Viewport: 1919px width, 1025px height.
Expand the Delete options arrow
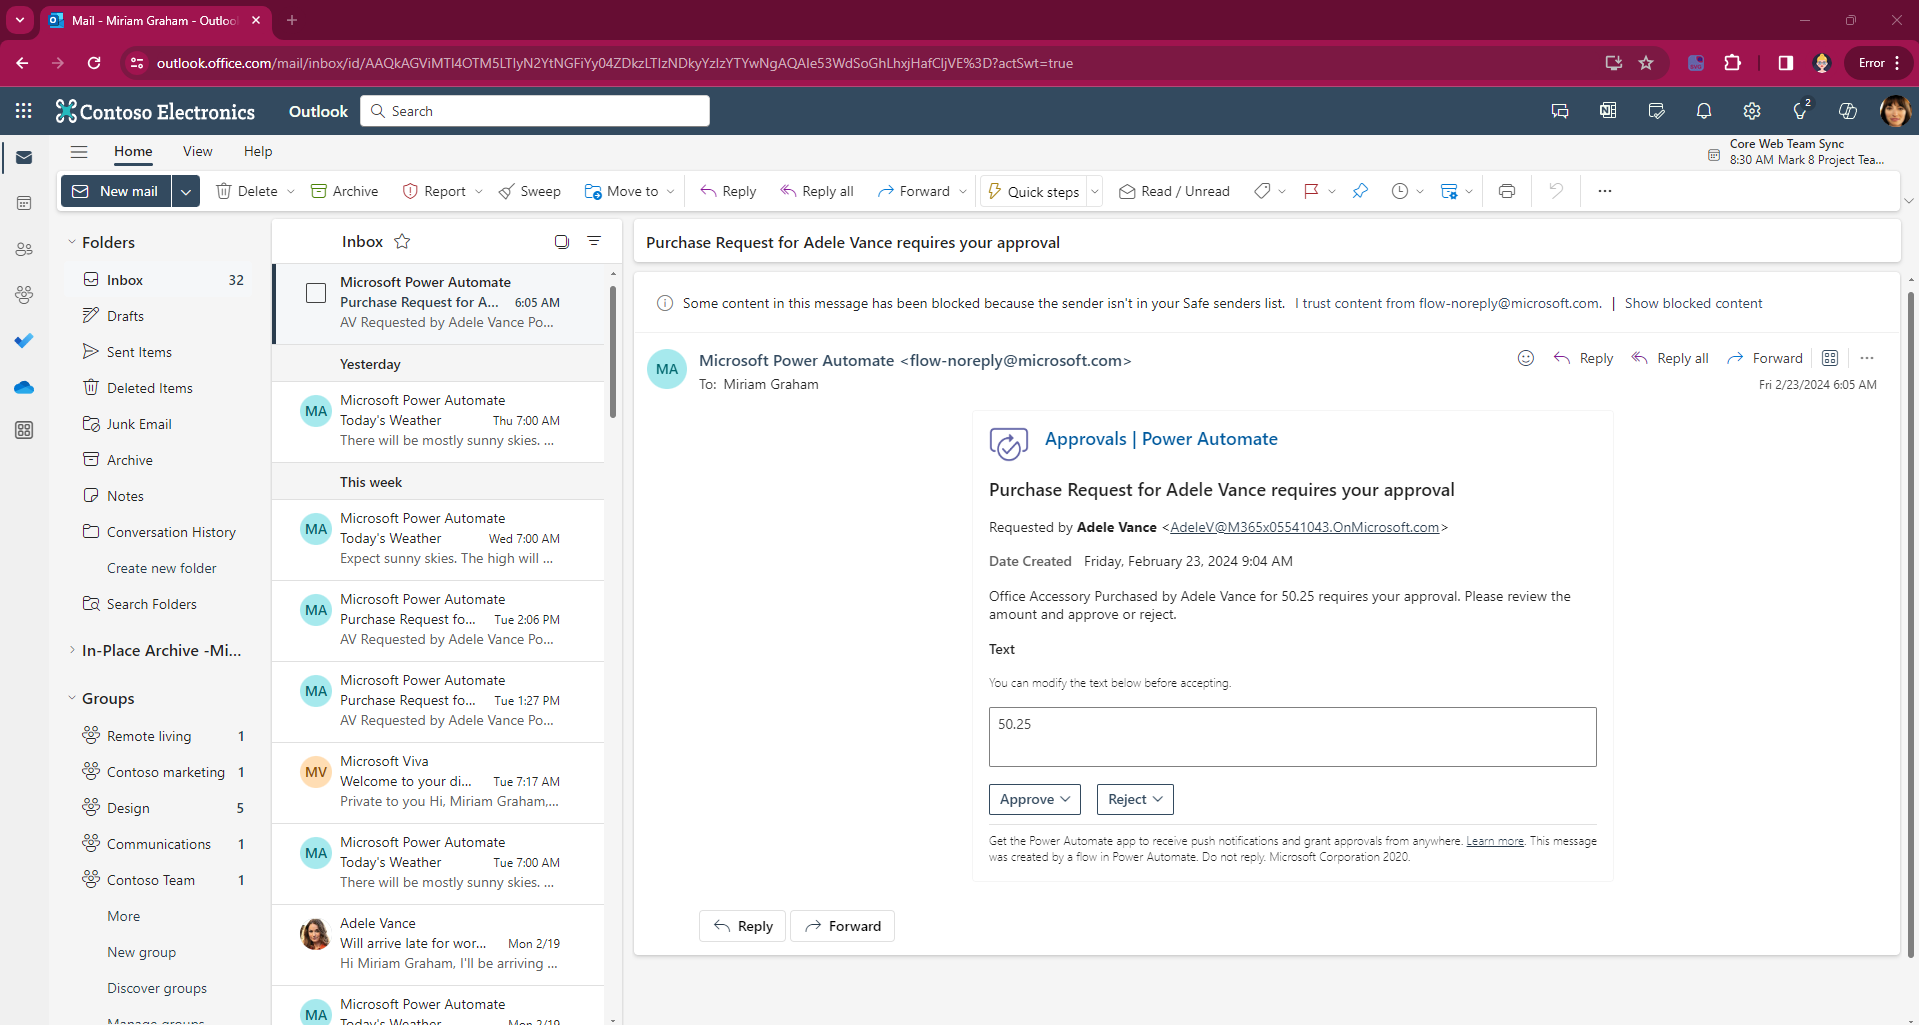pyautogui.click(x=291, y=191)
